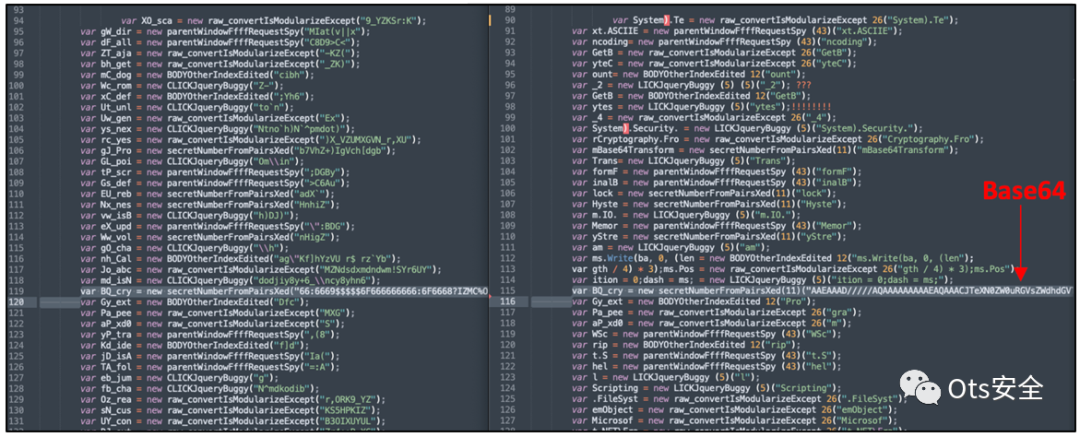This screenshot has height=437, width=1080.
Task: Click the string "Dfc" in left pane
Action: point(289,301)
